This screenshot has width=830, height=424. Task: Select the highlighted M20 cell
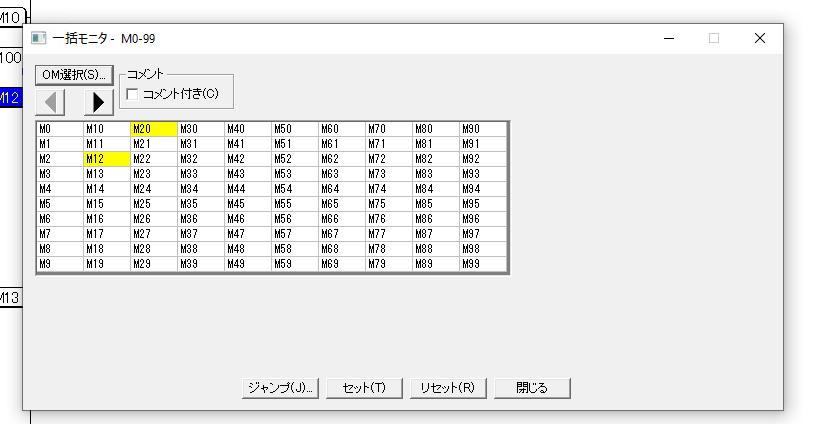(x=153, y=129)
